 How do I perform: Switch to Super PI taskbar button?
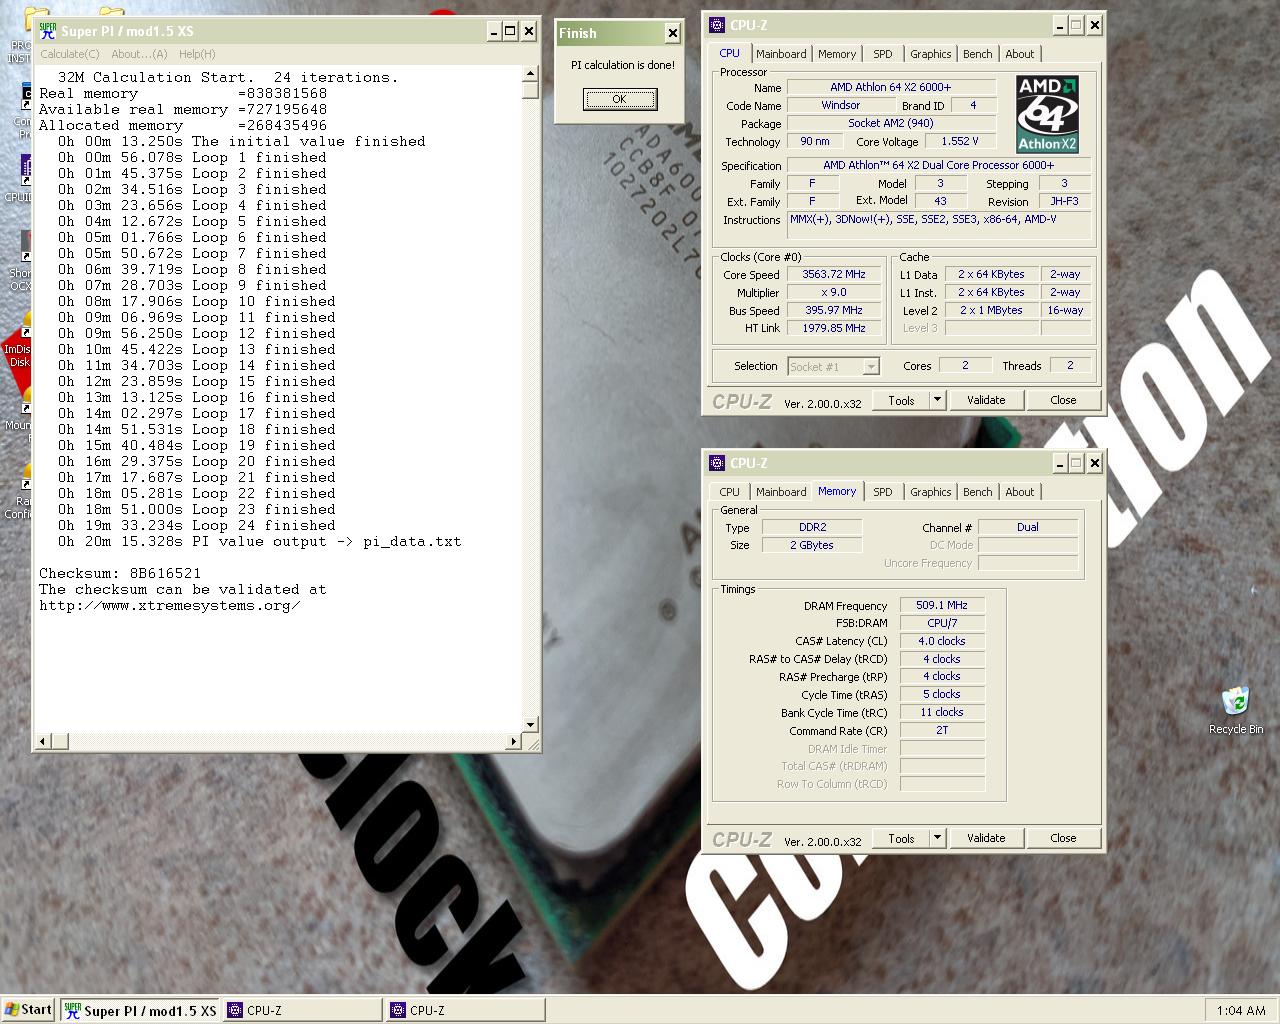140,1011
